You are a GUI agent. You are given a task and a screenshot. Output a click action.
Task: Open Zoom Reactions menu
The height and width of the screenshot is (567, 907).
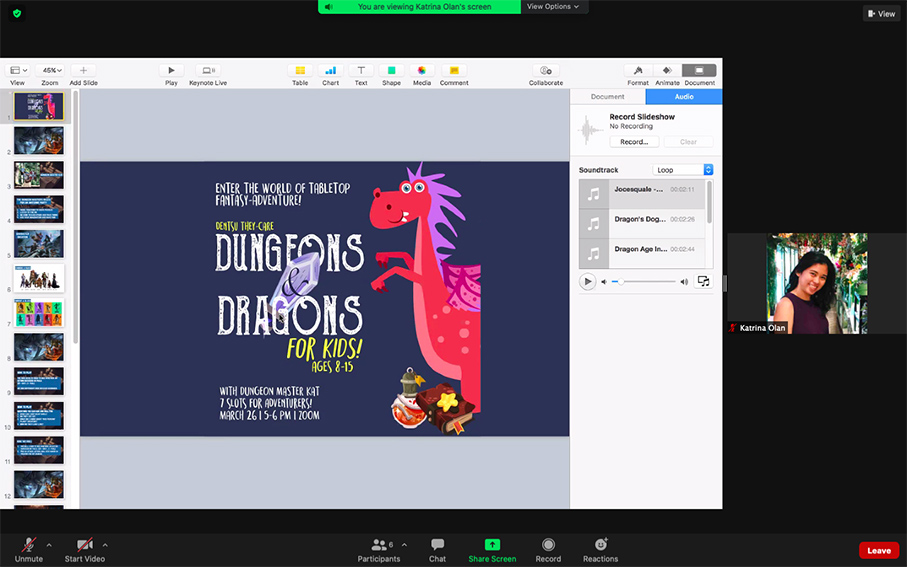pos(600,550)
